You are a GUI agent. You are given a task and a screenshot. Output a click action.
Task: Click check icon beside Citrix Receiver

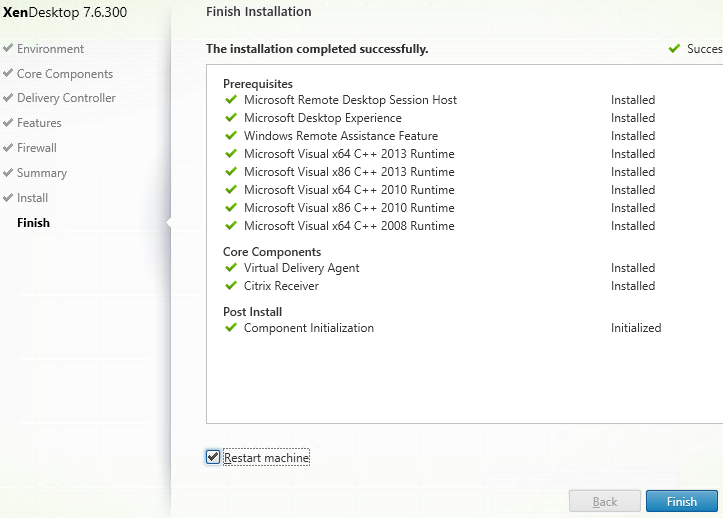click(x=231, y=286)
